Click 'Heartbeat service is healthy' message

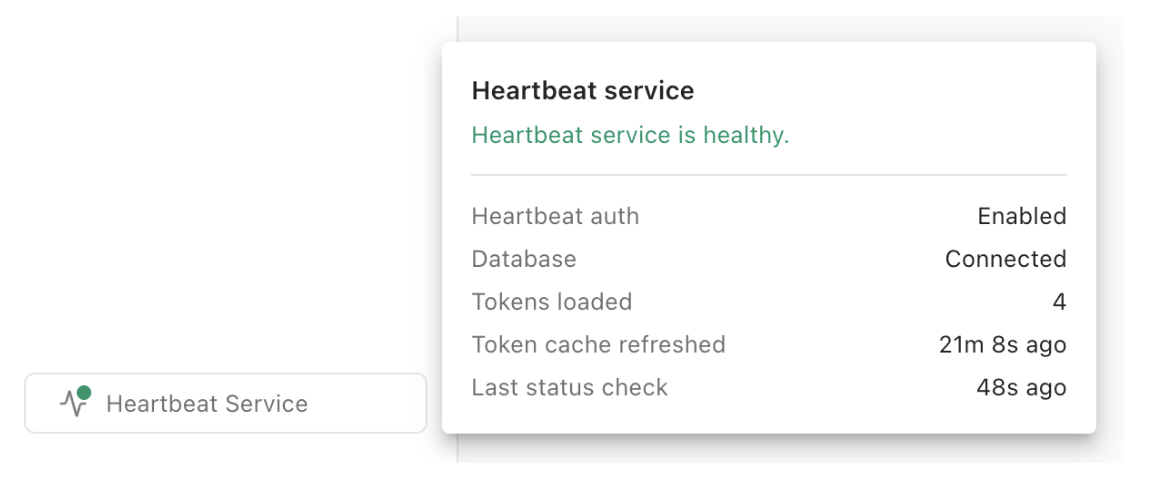pos(630,136)
